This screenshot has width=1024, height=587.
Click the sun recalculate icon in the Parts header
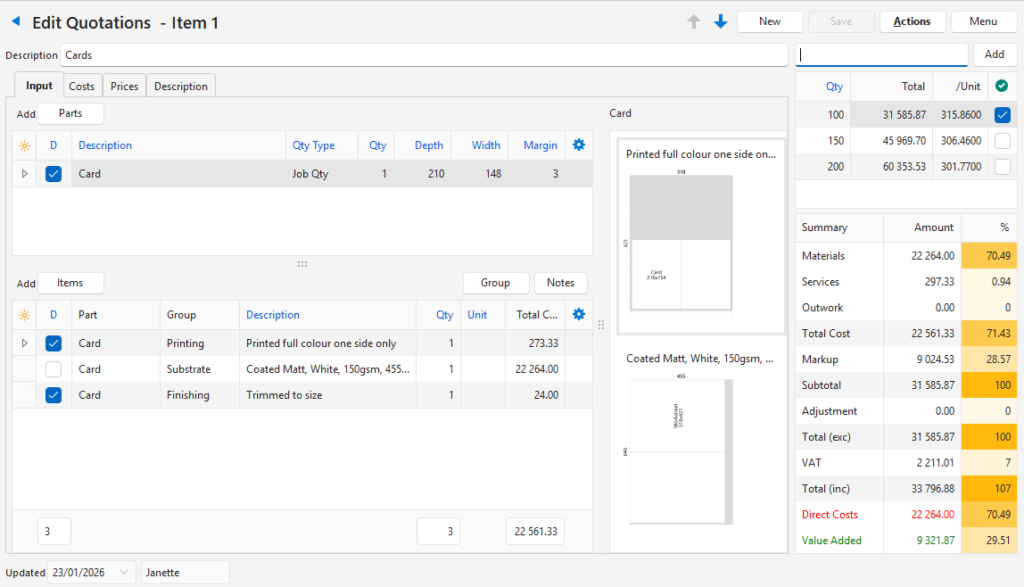(25, 144)
